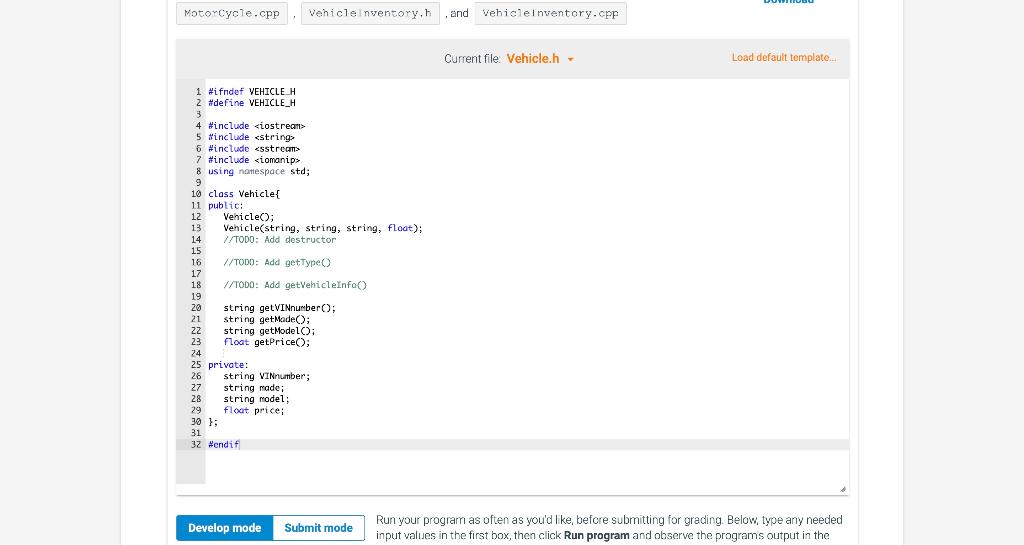Click the 'float getPrice();' line
This screenshot has height=545, width=1024.
click(267, 342)
